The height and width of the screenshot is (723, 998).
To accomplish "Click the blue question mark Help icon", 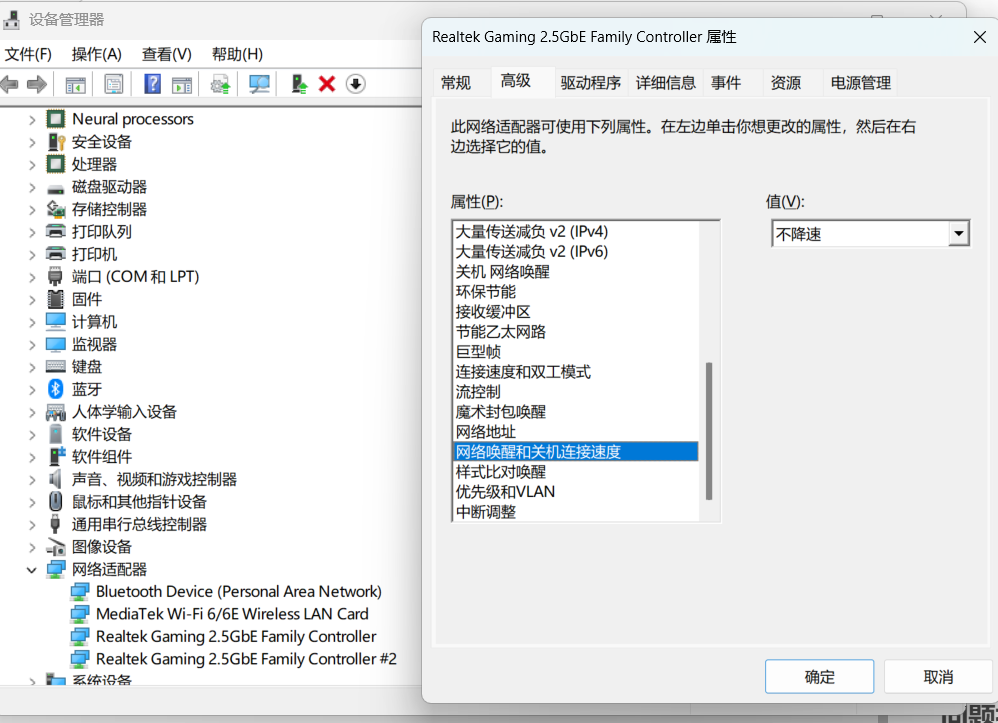I will click(x=152, y=84).
